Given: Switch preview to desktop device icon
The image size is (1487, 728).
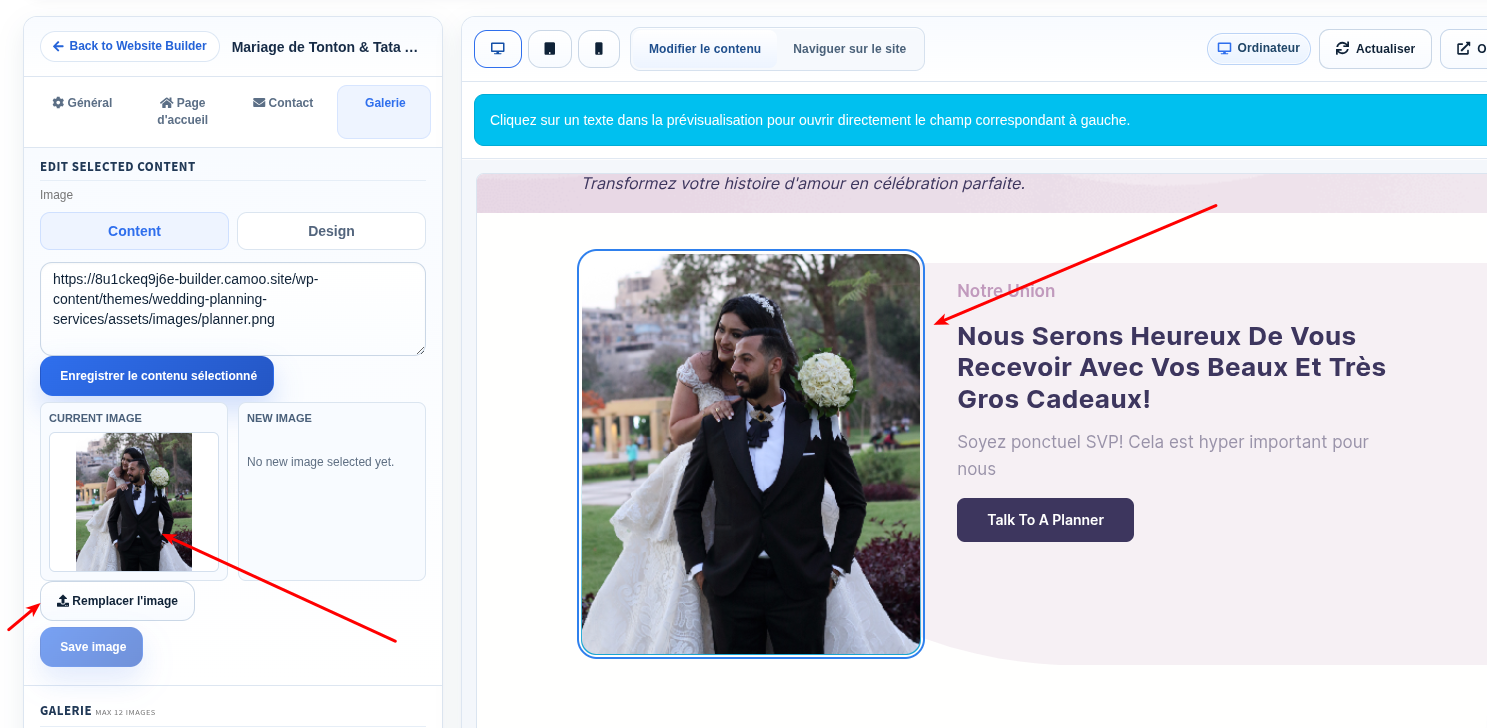Looking at the screenshot, I should pos(498,49).
